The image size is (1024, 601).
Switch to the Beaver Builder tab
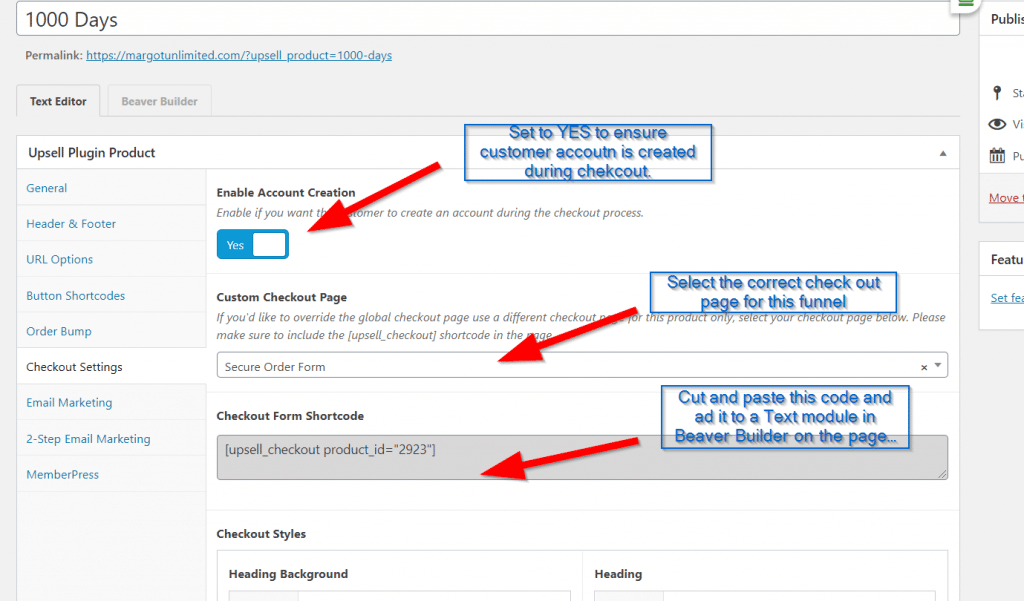tap(159, 101)
